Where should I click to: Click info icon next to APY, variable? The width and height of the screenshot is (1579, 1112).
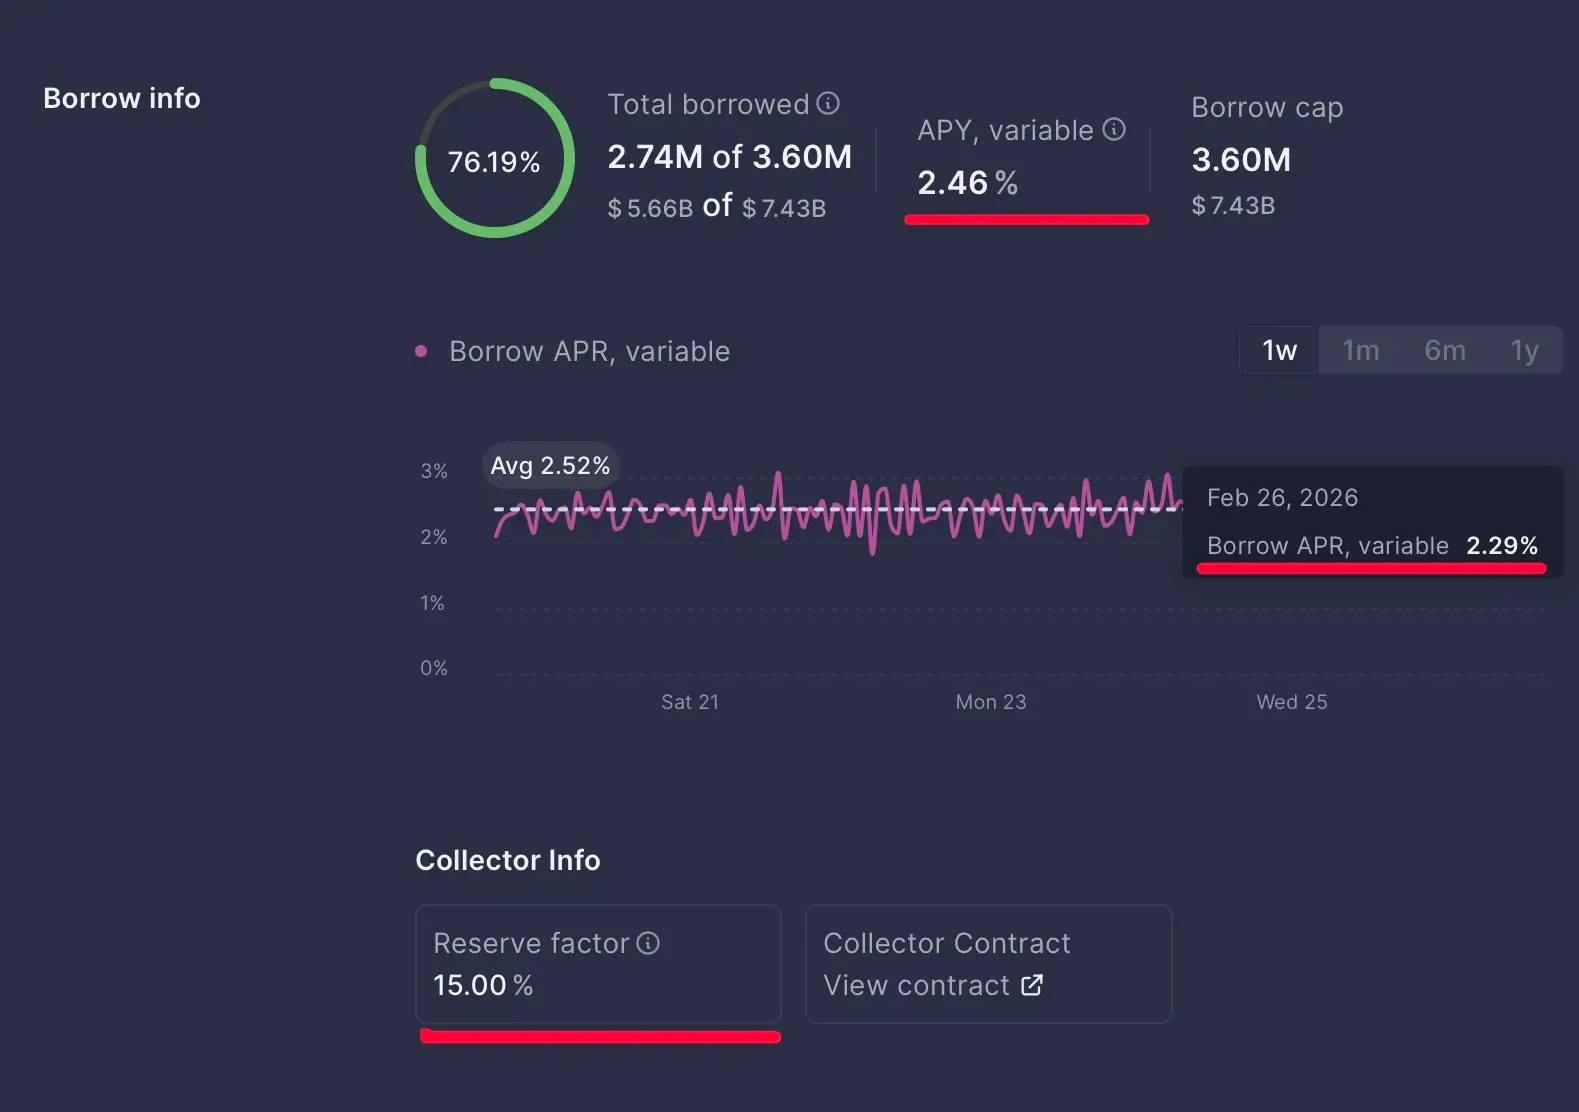pyautogui.click(x=1114, y=129)
